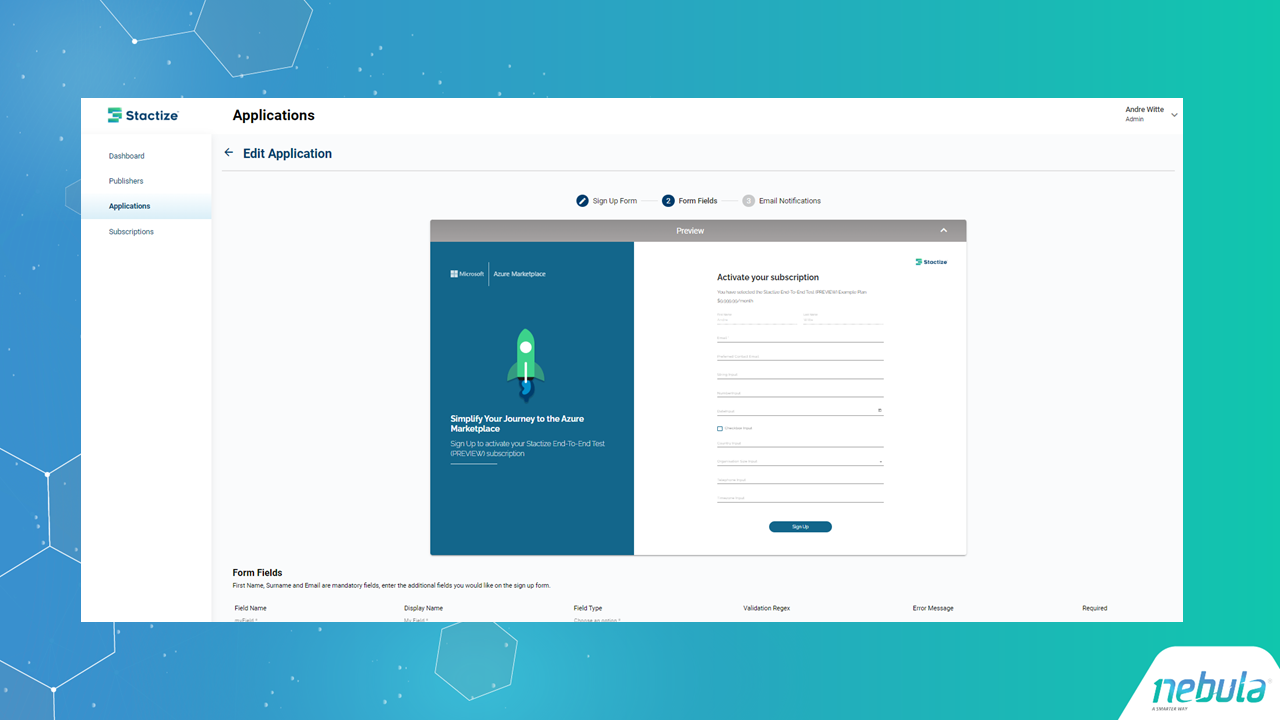Click the Last Name field in preview
This screenshot has width=1280, height=720.
point(843,318)
